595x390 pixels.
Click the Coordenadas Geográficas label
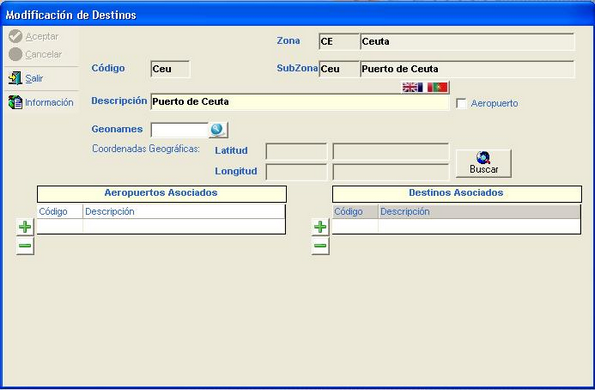[x=146, y=149]
